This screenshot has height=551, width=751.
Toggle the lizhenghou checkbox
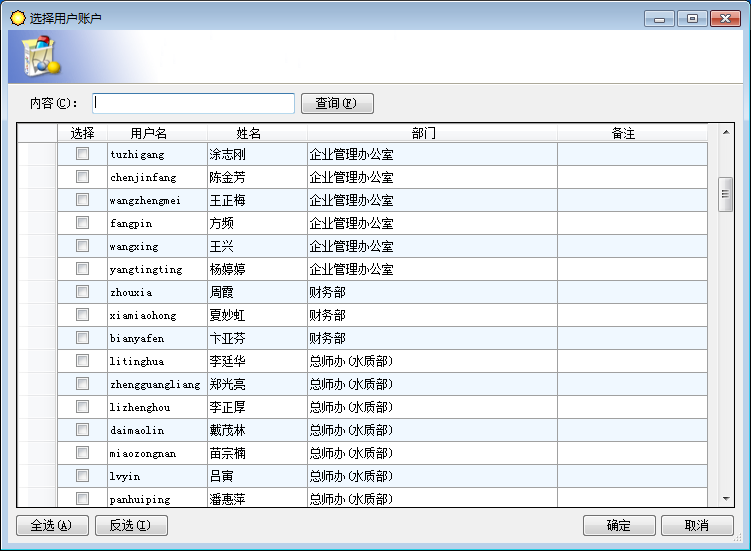[x=82, y=407]
